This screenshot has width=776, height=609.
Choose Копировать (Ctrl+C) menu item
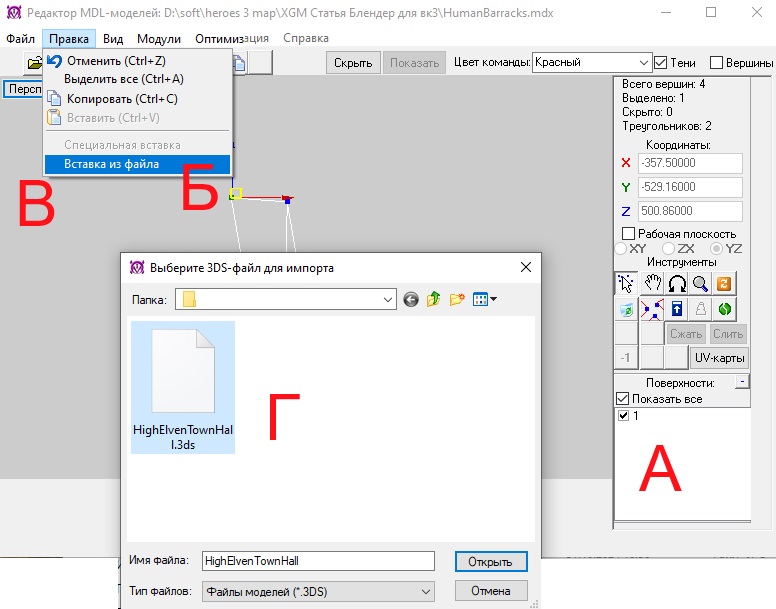[138, 99]
